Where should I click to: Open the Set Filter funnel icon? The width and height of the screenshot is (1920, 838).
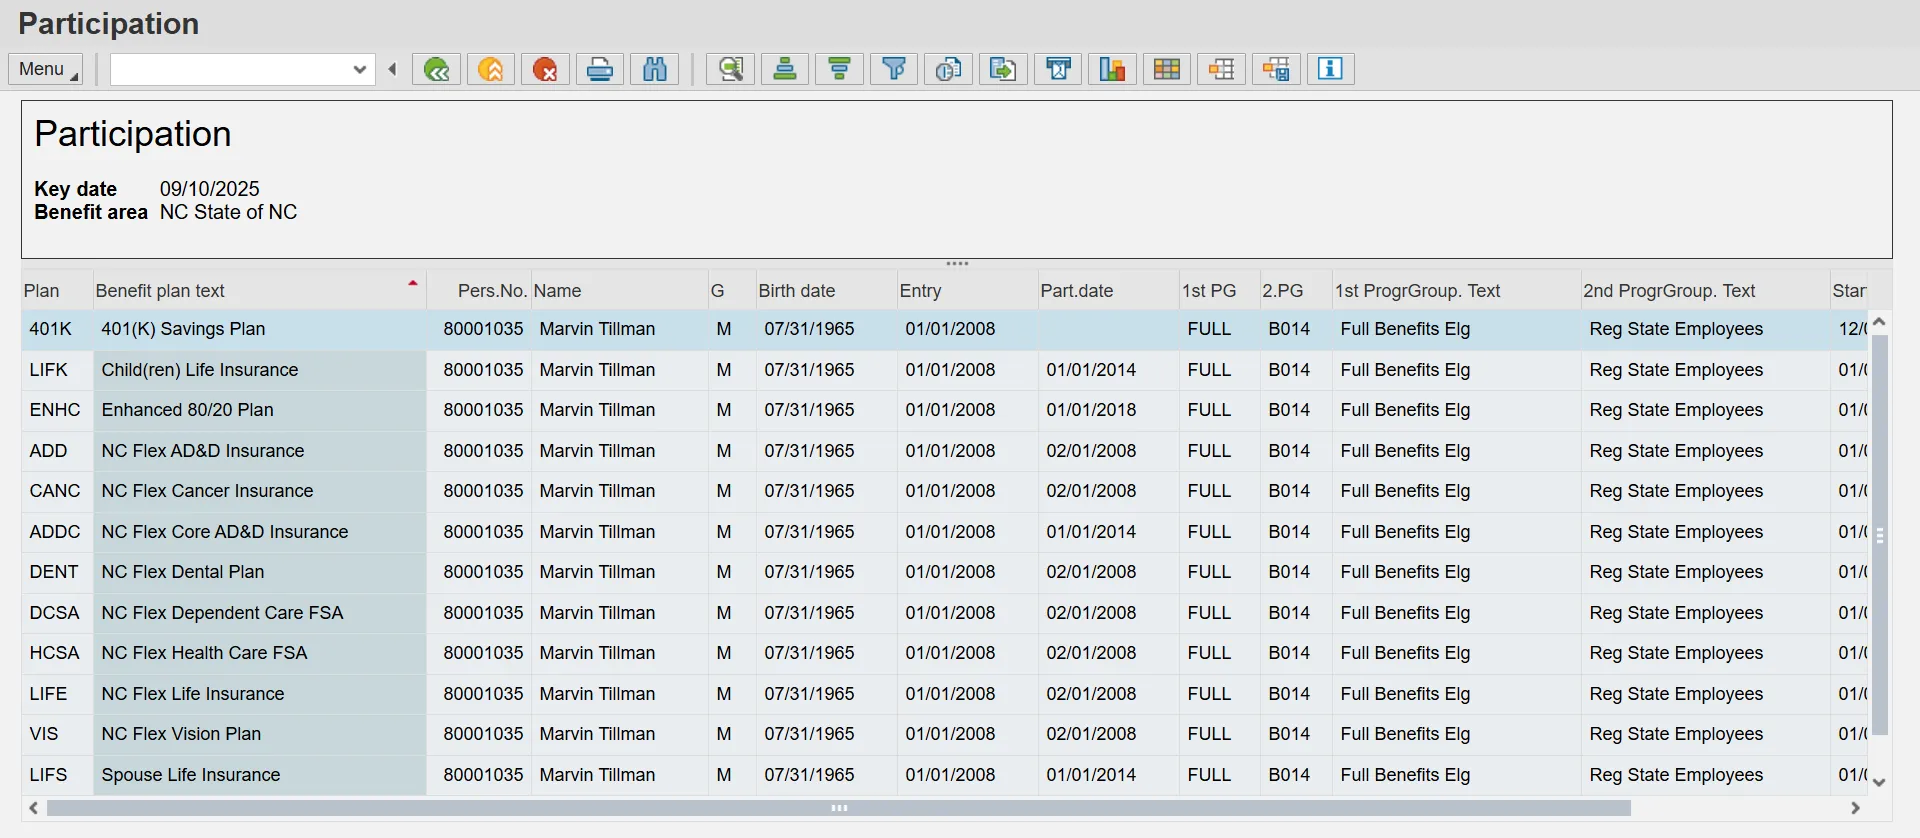click(x=894, y=69)
